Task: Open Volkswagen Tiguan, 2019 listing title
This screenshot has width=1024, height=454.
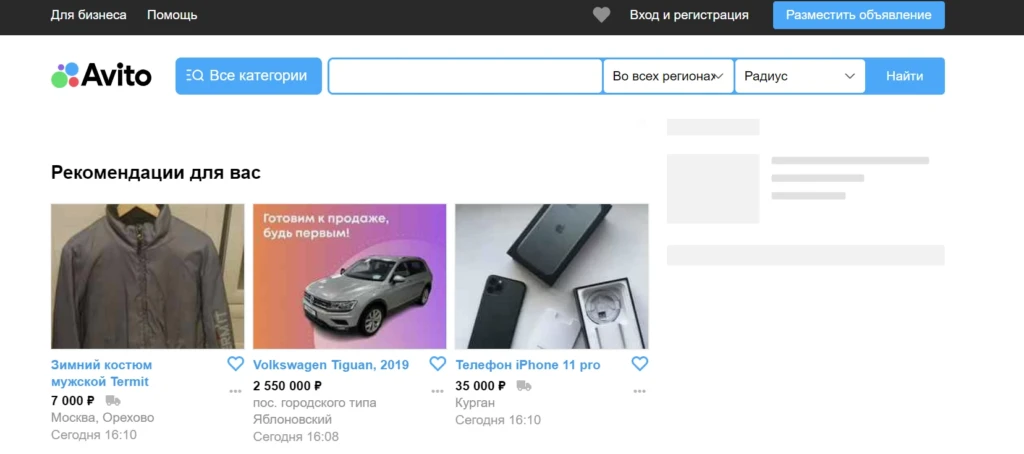Action: click(331, 365)
